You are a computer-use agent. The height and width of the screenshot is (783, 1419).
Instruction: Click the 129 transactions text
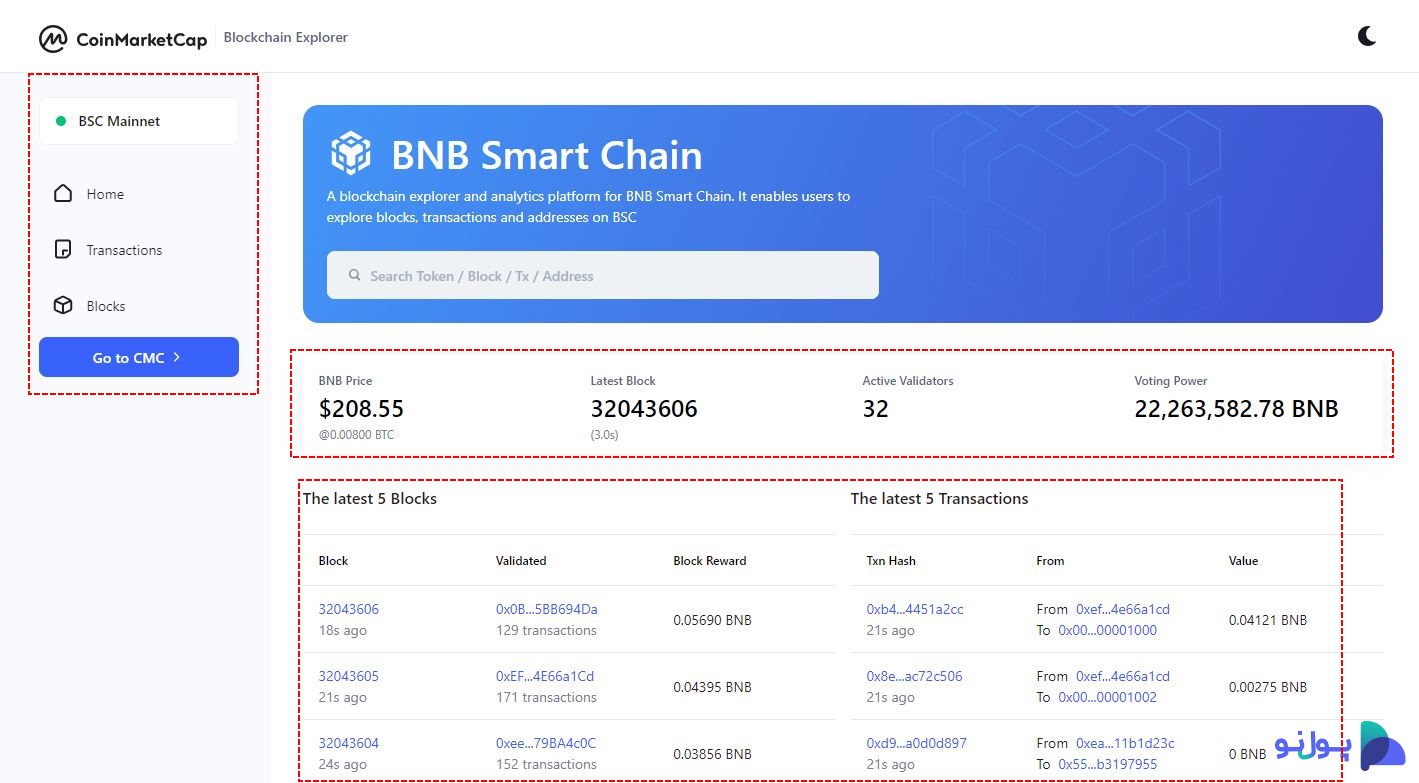(546, 630)
